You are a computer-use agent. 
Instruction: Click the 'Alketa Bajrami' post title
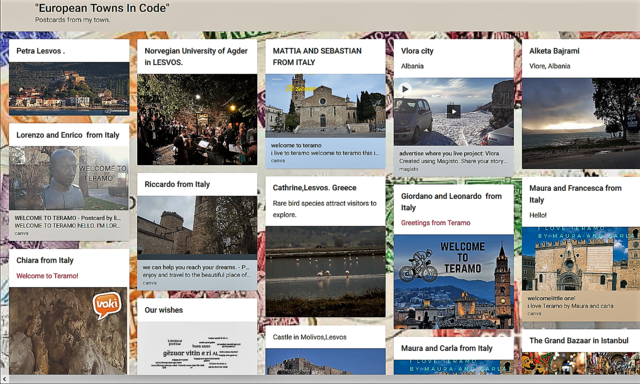[x=554, y=51]
